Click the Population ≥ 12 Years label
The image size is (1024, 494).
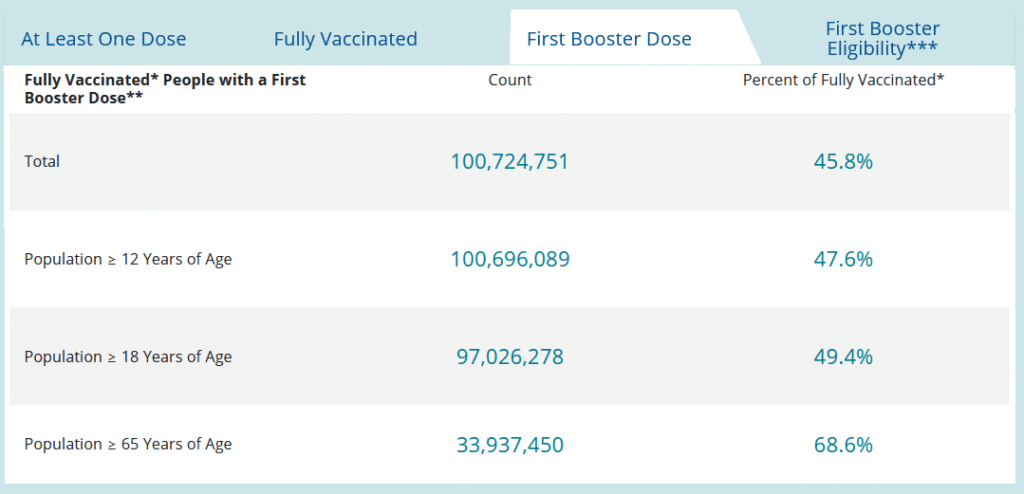pyautogui.click(x=128, y=259)
